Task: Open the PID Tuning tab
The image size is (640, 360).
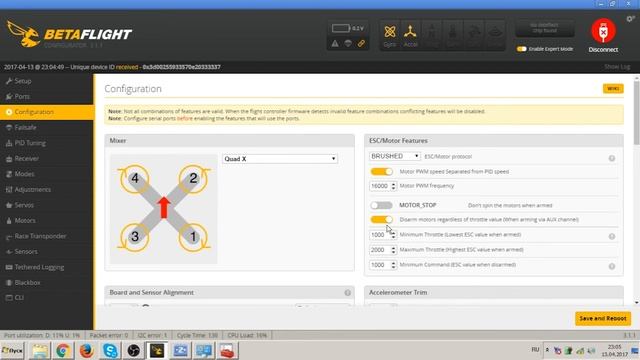Action: [47, 143]
